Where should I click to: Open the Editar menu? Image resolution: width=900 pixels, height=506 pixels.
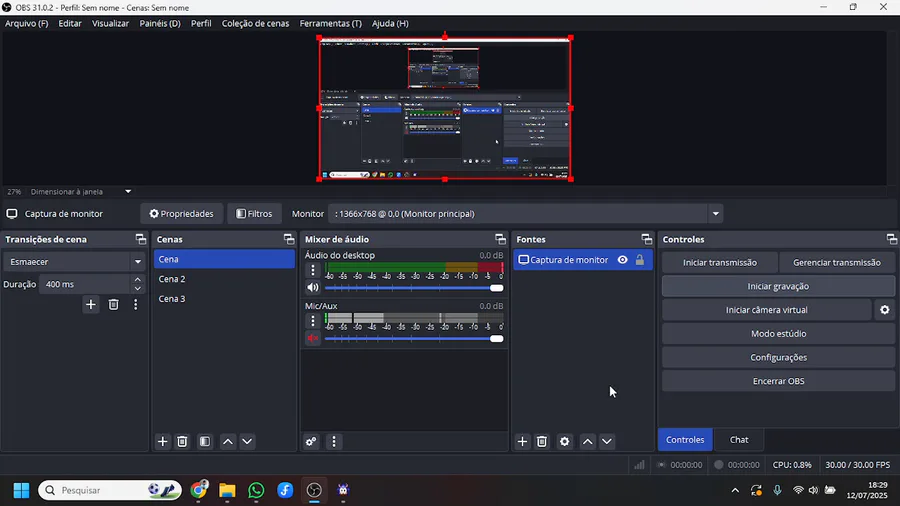[x=70, y=24]
